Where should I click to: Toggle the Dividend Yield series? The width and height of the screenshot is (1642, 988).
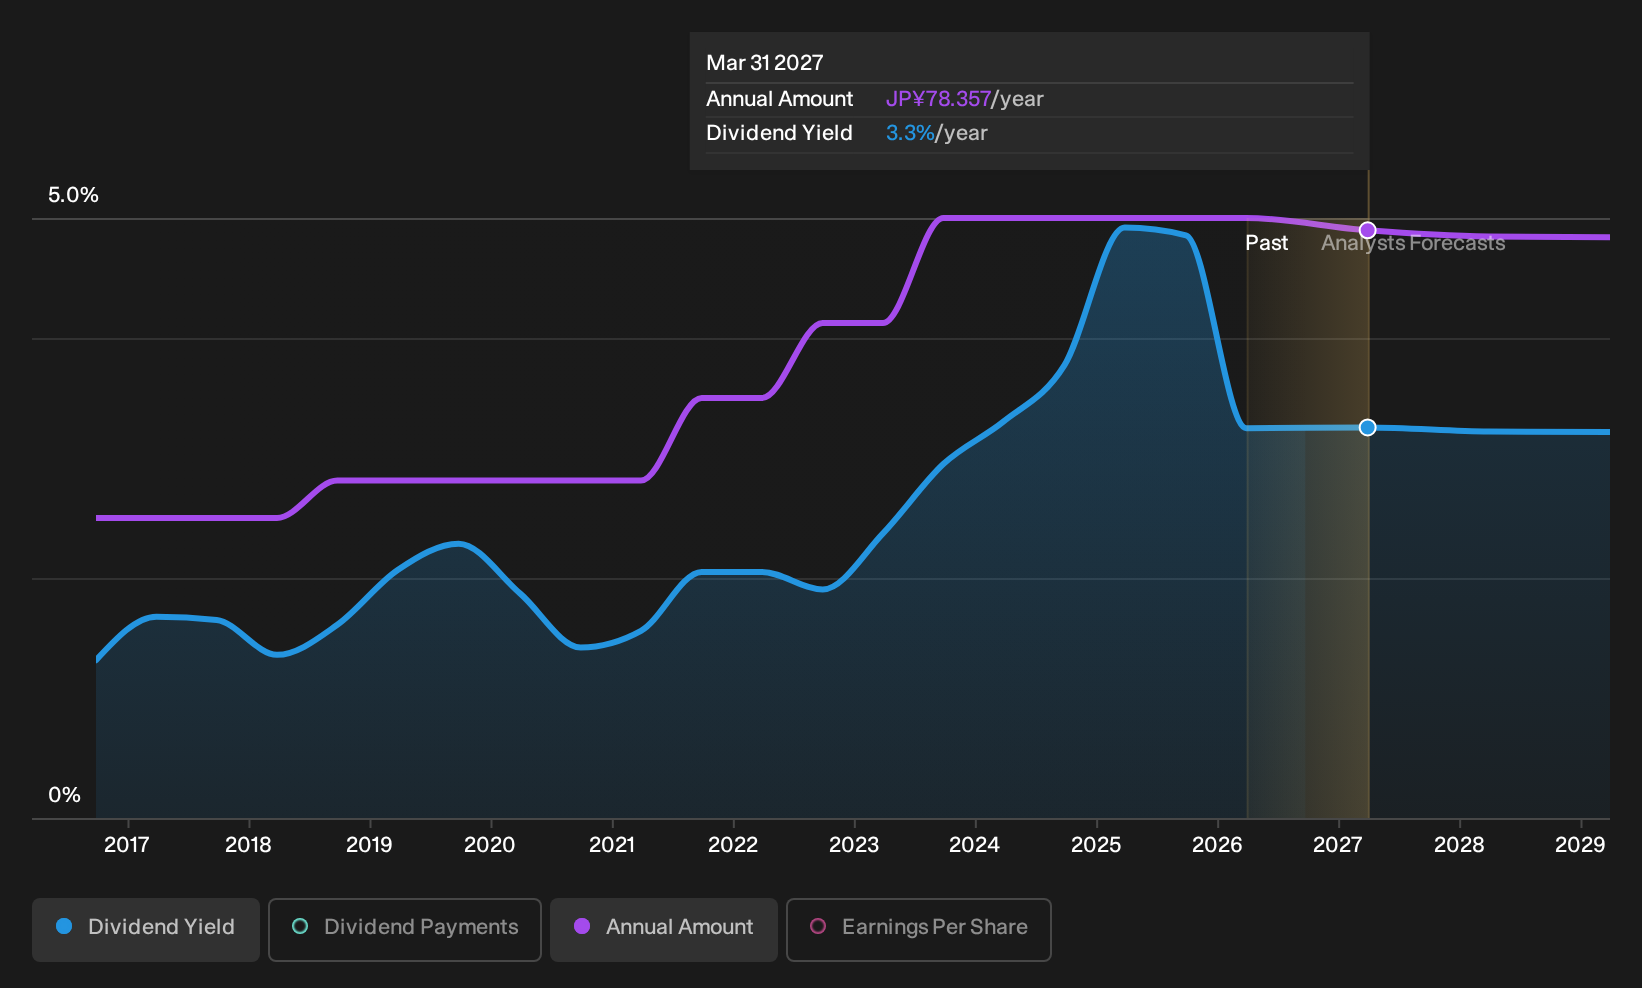click(x=146, y=929)
